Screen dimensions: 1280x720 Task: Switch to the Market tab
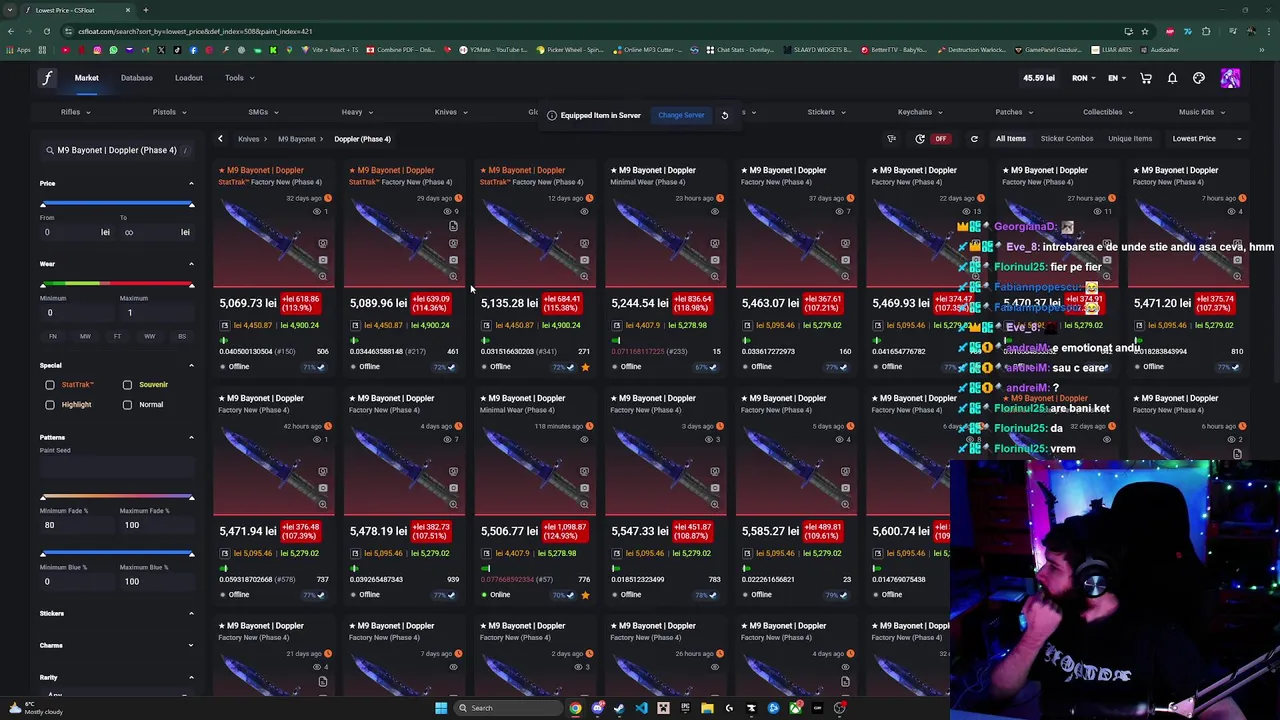(86, 78)
